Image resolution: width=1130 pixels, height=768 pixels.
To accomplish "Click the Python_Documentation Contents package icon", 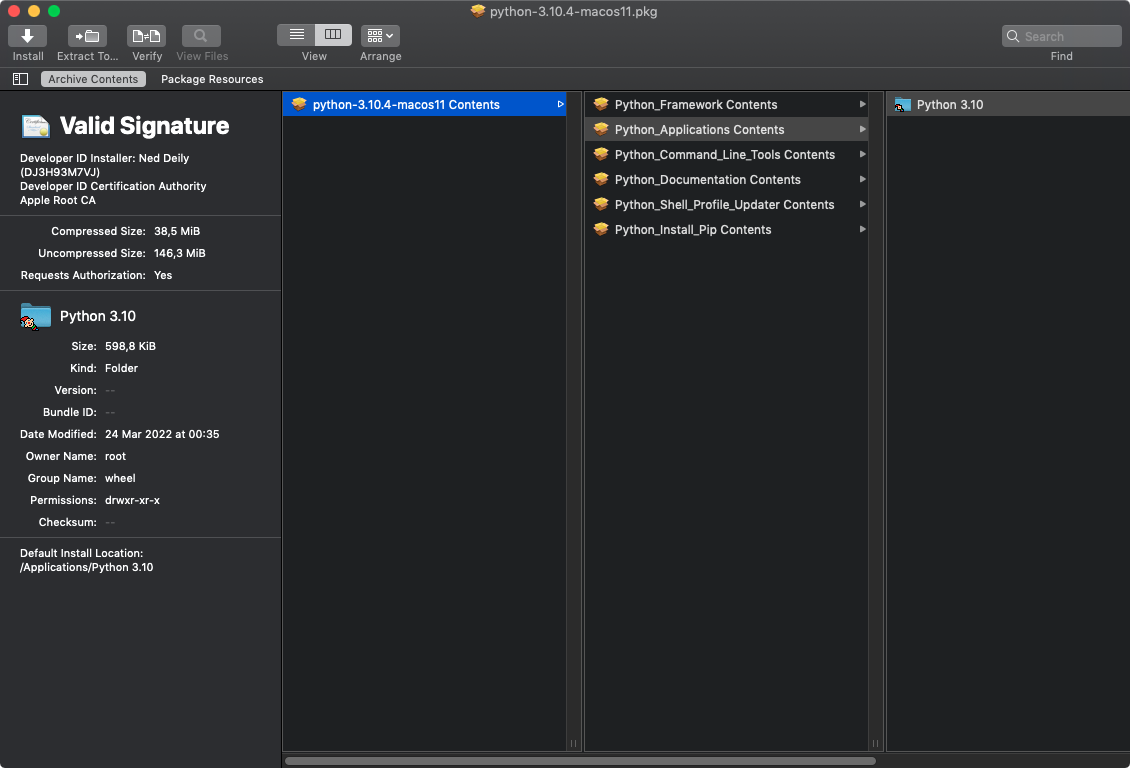I will (x=600, y=179).
